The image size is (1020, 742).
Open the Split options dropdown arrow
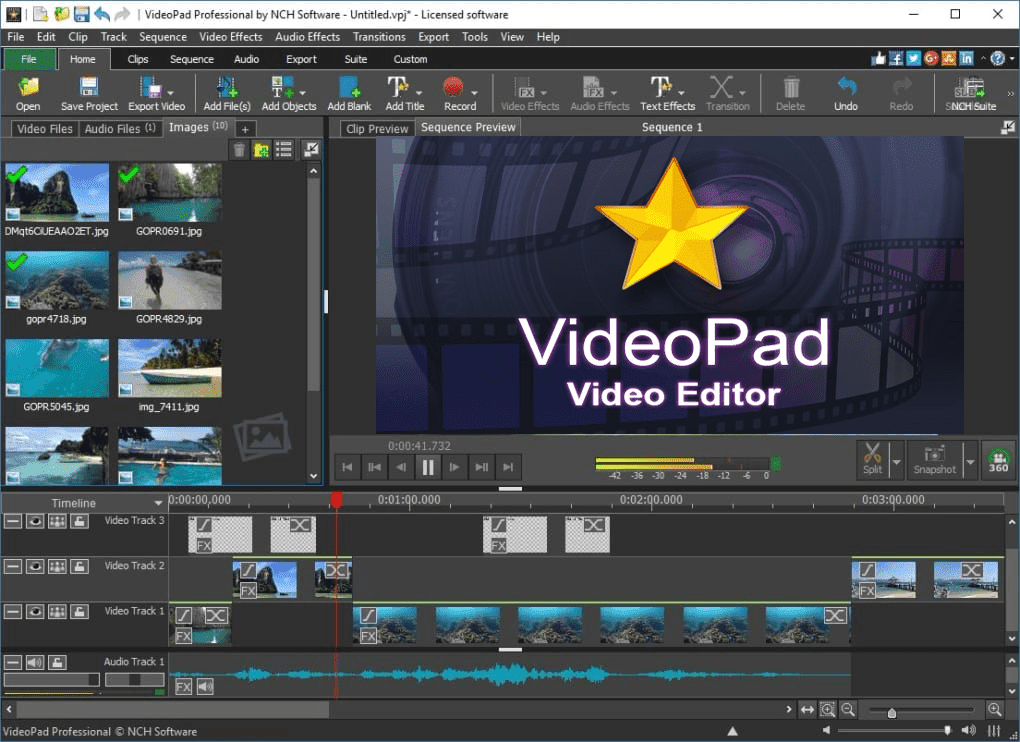pos(896,463)
